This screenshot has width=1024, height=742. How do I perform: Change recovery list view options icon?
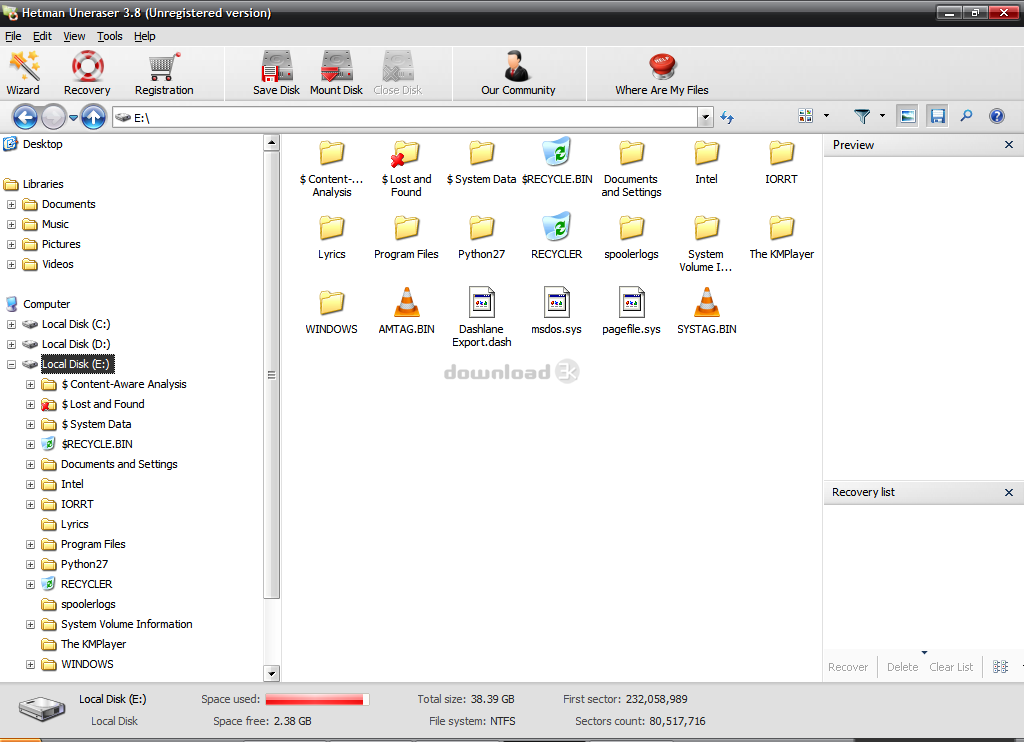pos(1000,667)
